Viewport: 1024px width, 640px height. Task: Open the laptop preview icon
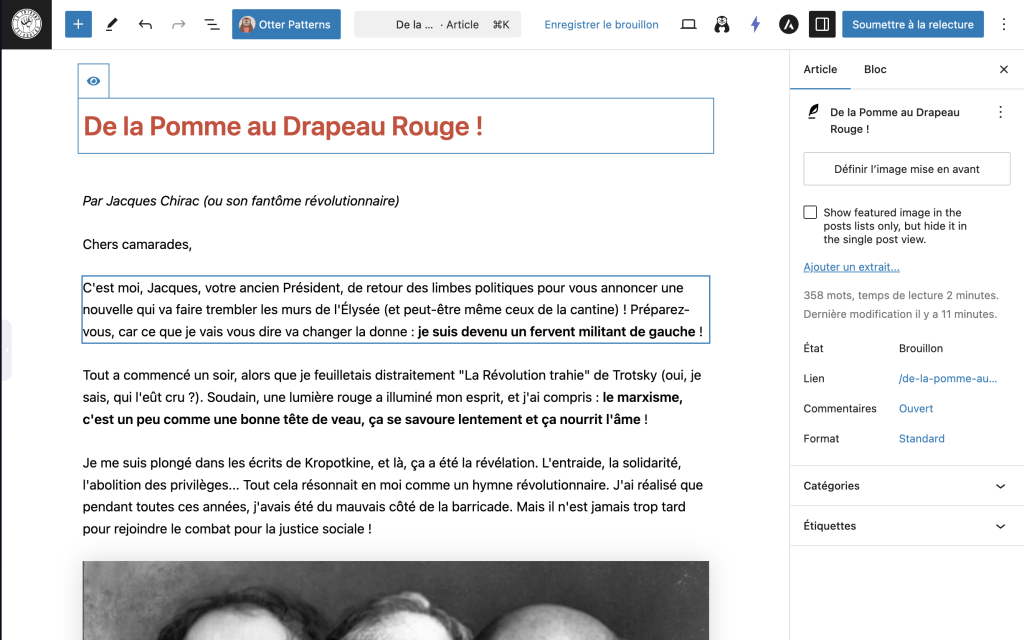pos(688,24)
